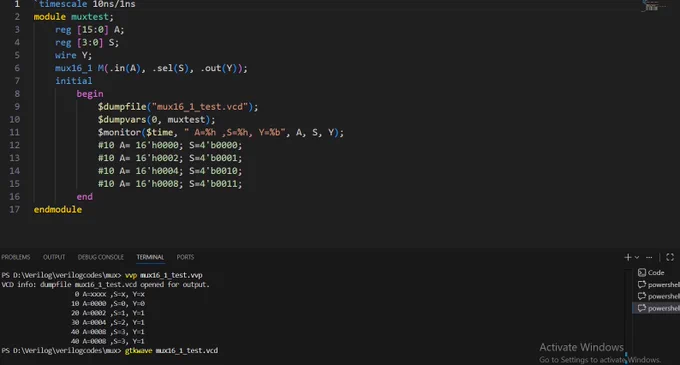The image size is (680, 365).
Task: Click the $monitor statement
Action: (221, 132)
